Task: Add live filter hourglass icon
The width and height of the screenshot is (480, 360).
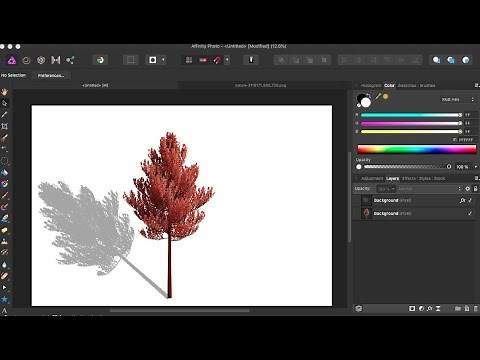Action: point(438,309)
